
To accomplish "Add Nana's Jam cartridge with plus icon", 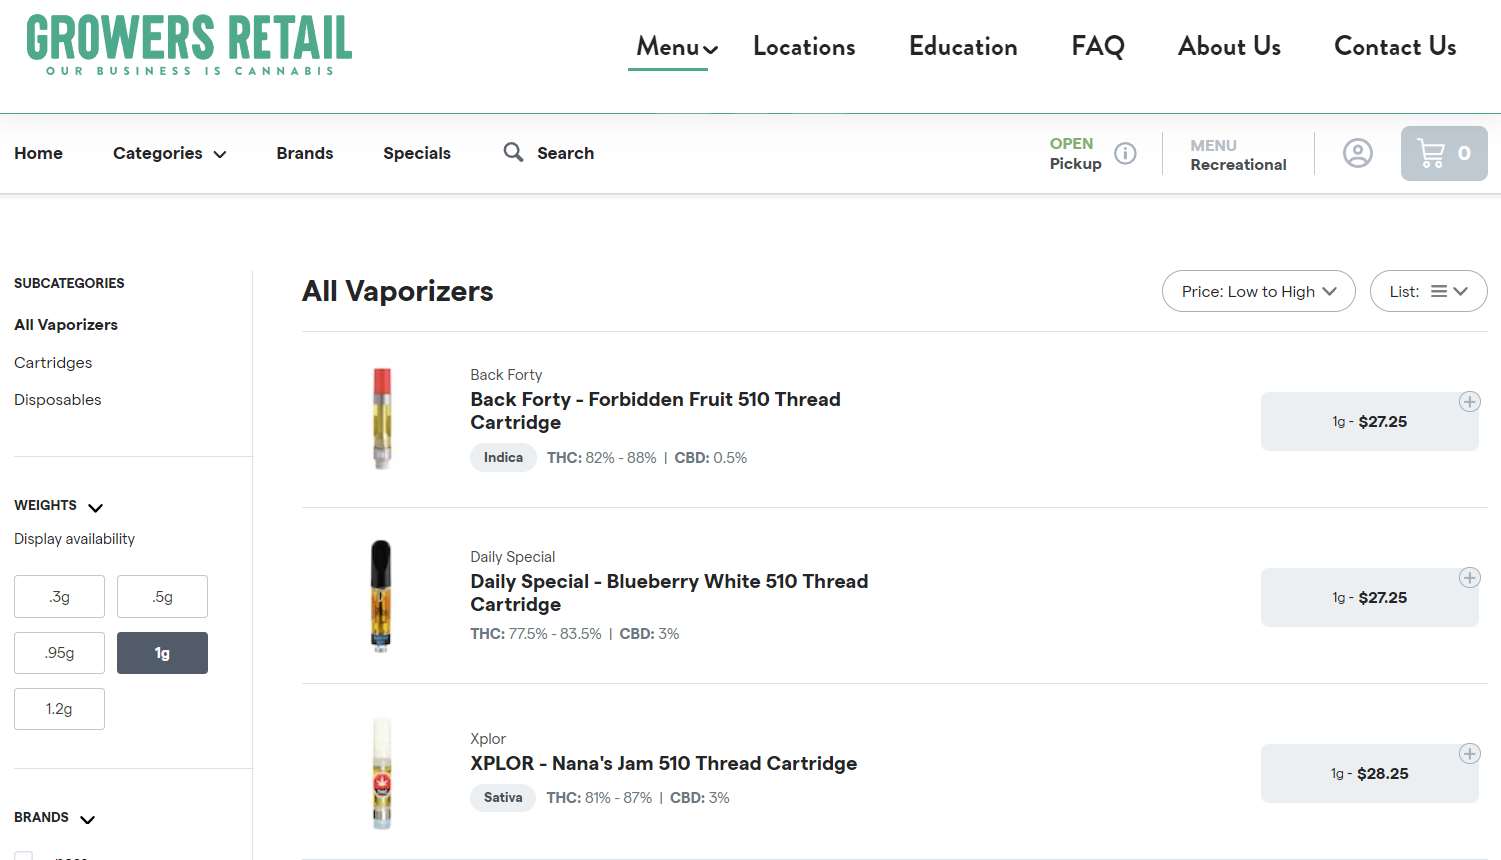I will (1469, 754).
